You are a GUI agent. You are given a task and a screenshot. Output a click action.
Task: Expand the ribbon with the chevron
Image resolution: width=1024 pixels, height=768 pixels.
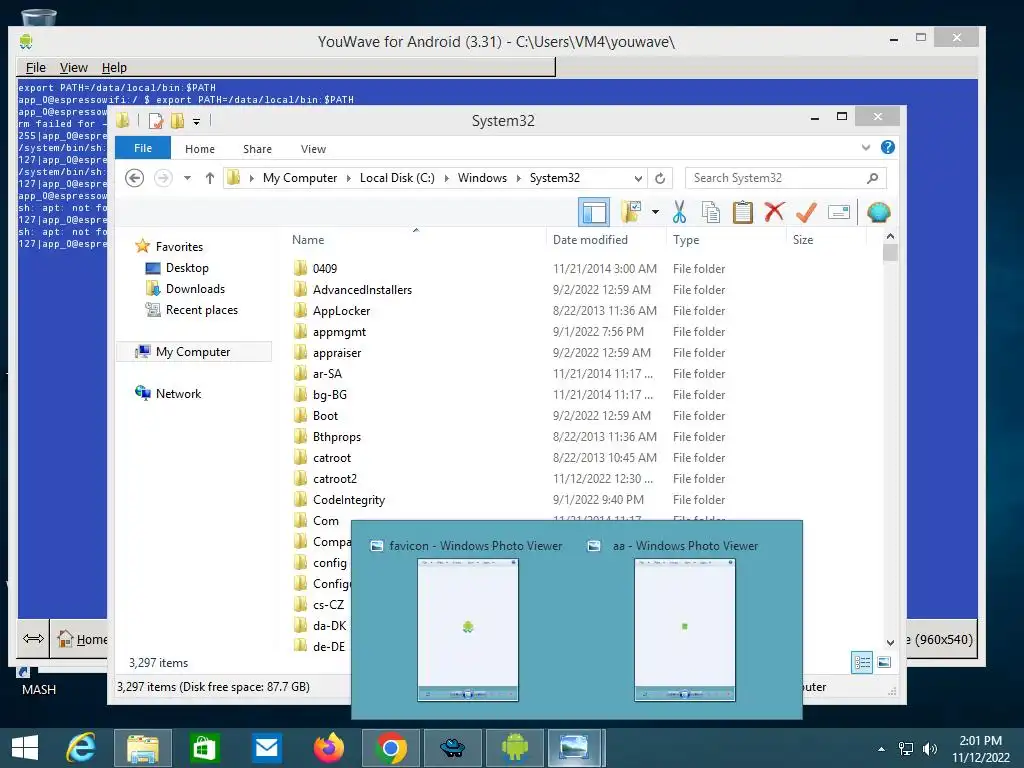click(x=866, y=148)
